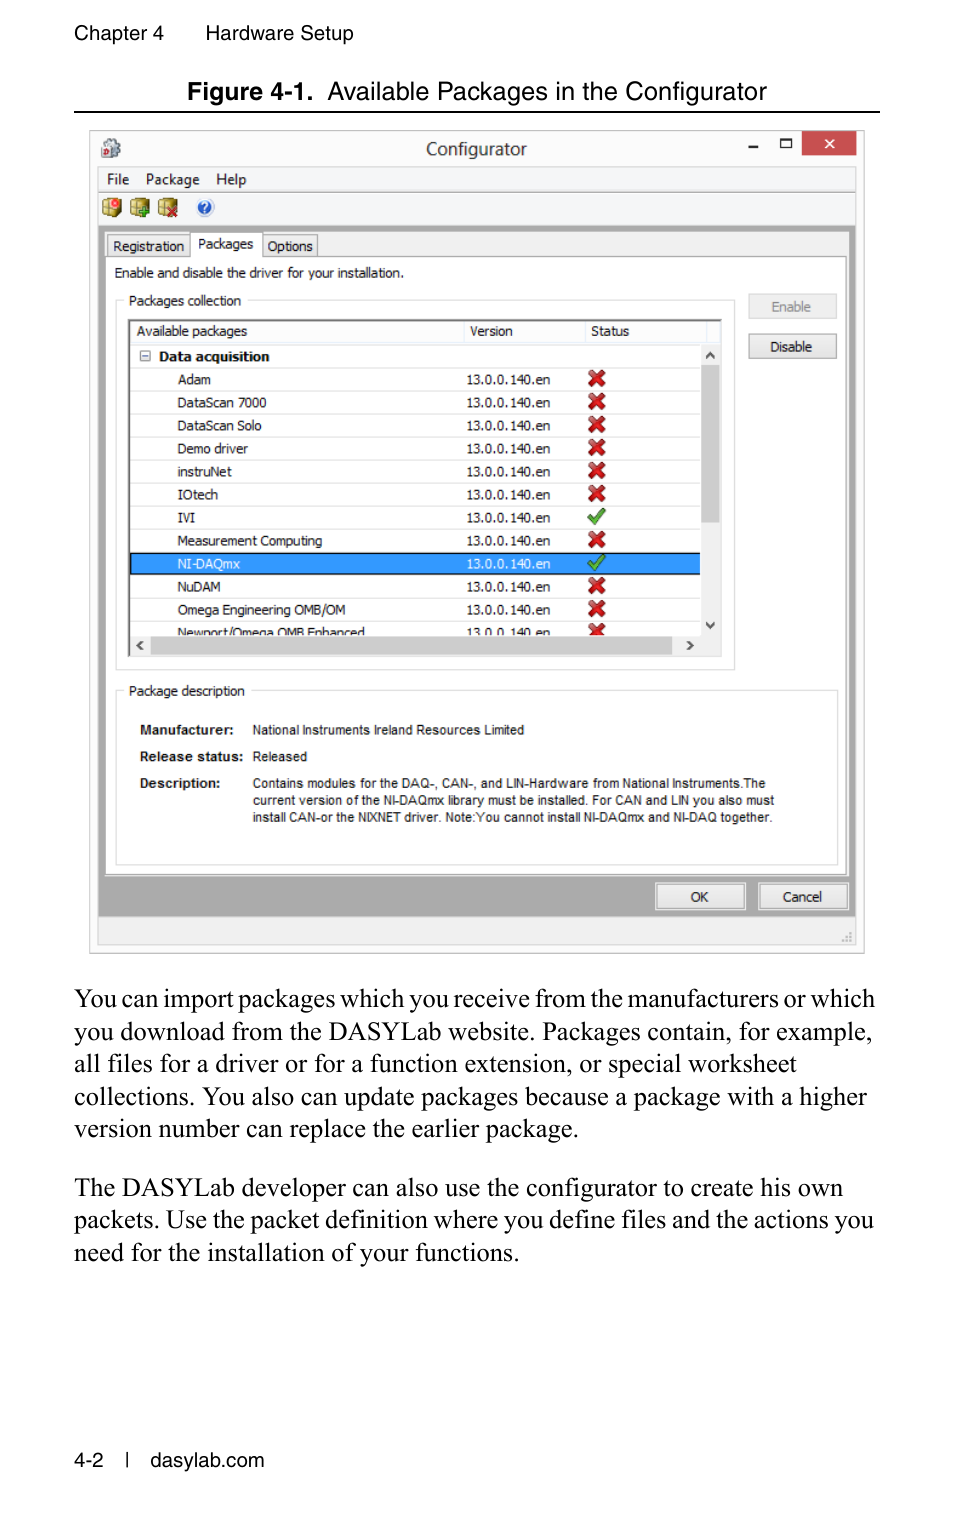954x1523 pixels.
Task: Sort by the Available packages column header
Action: click(296, 331)
